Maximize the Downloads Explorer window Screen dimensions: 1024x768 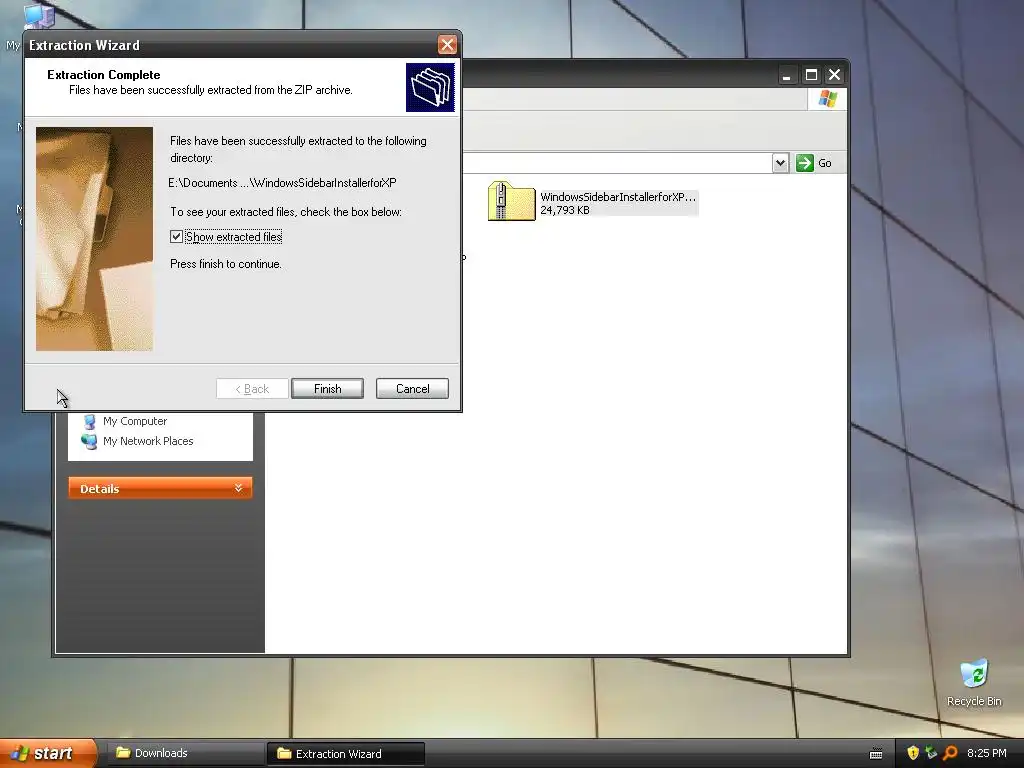[811, 75]
